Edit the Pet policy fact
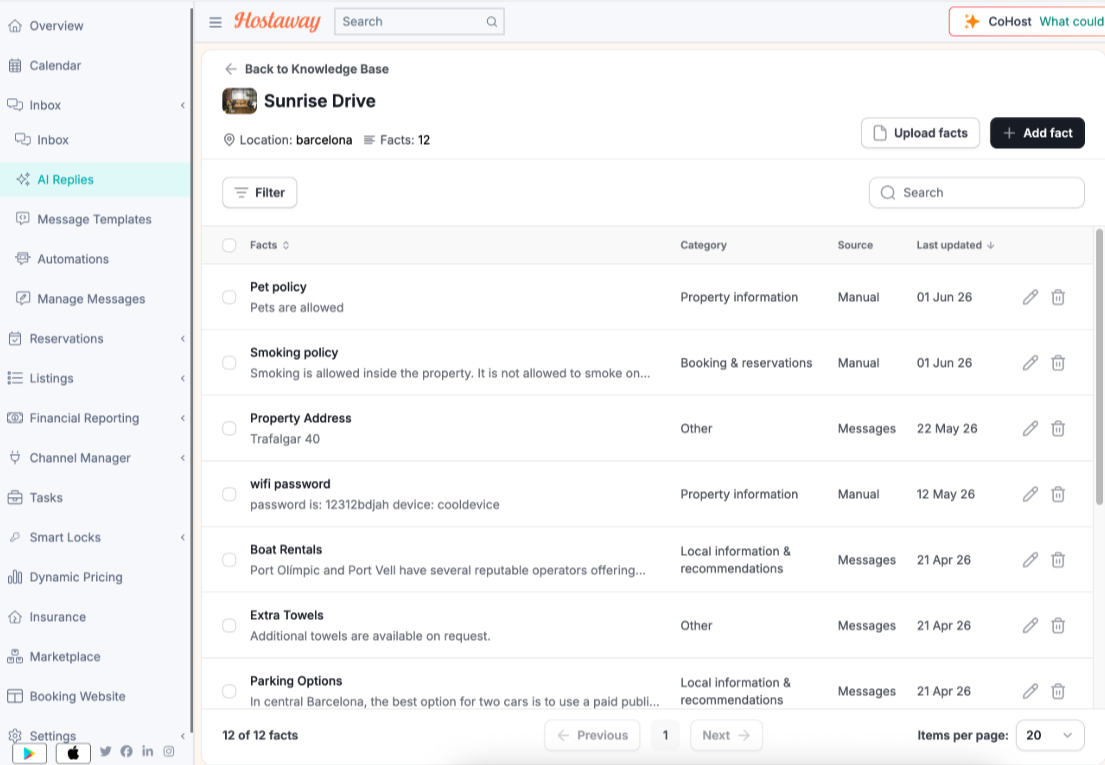 (1030, 297)
